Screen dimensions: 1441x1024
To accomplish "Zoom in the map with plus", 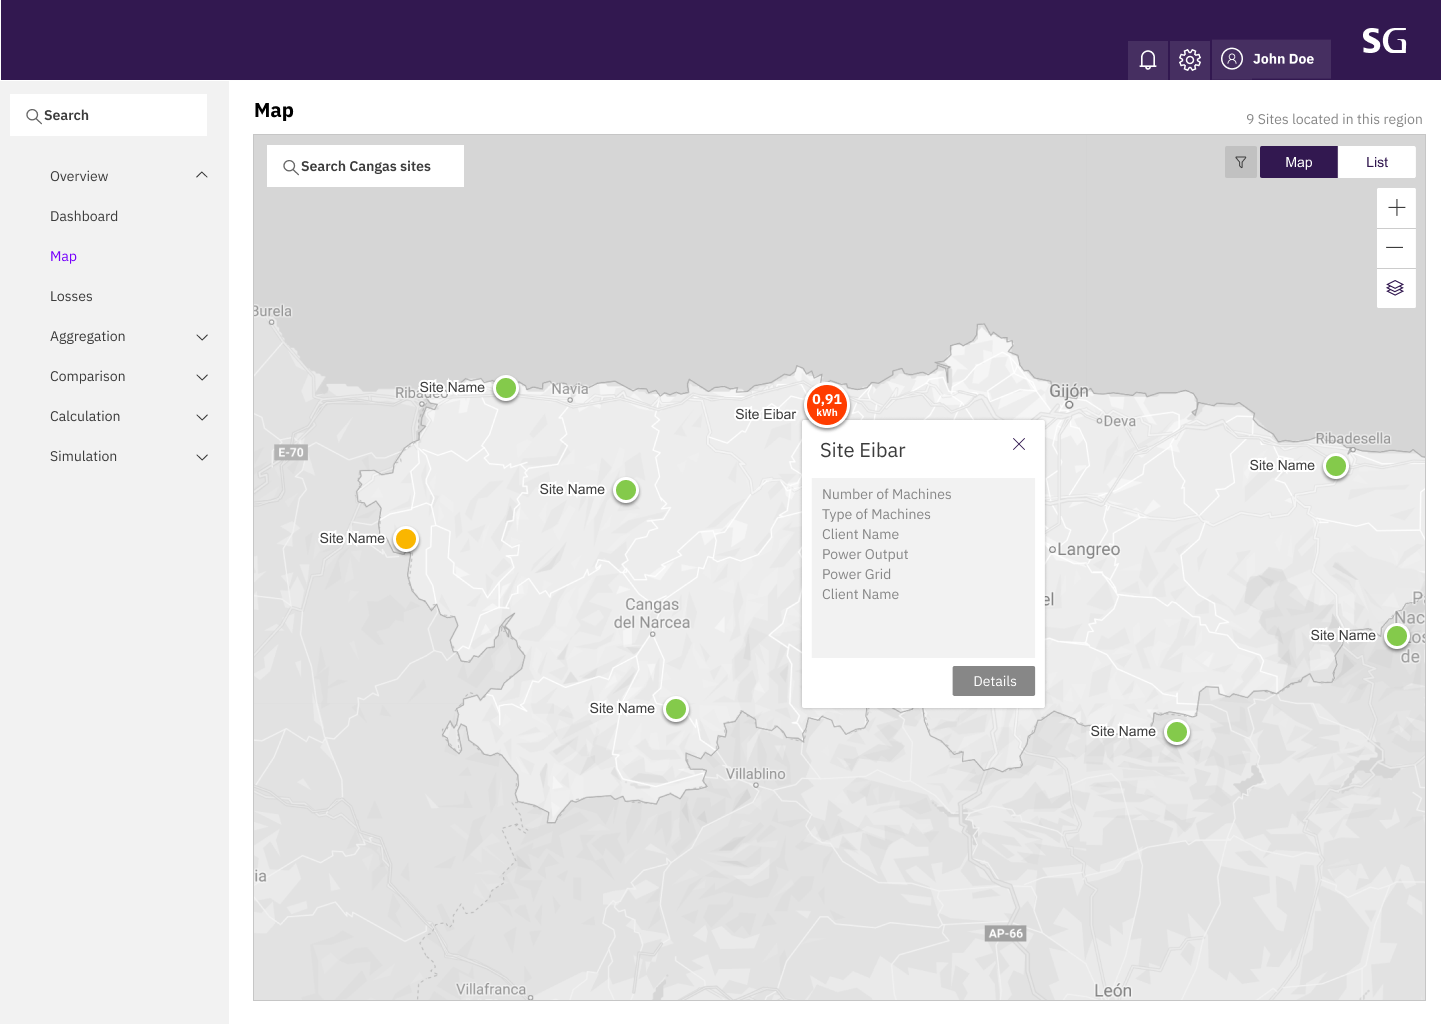I will click(1396, 208).
